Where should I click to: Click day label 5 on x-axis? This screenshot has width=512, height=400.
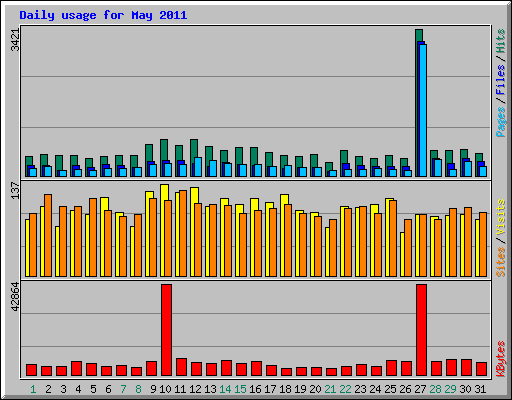pyautogui.click(x=93, y=389)
